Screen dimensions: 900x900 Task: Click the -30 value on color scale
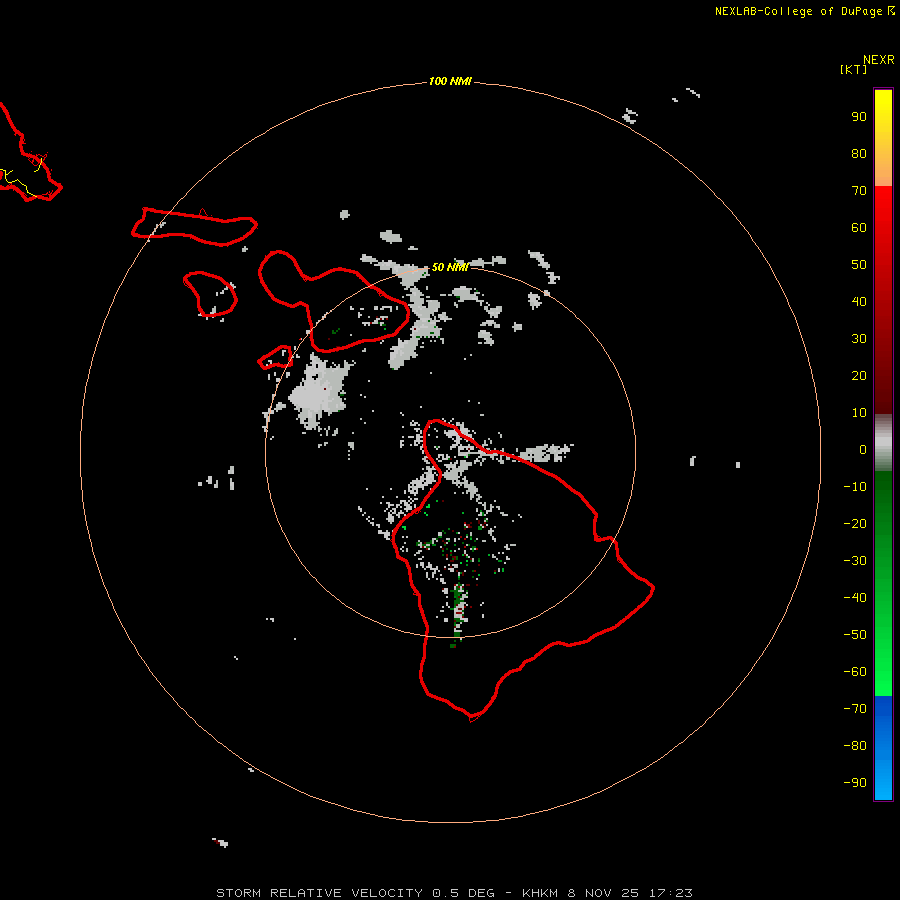tap(855, 561)
